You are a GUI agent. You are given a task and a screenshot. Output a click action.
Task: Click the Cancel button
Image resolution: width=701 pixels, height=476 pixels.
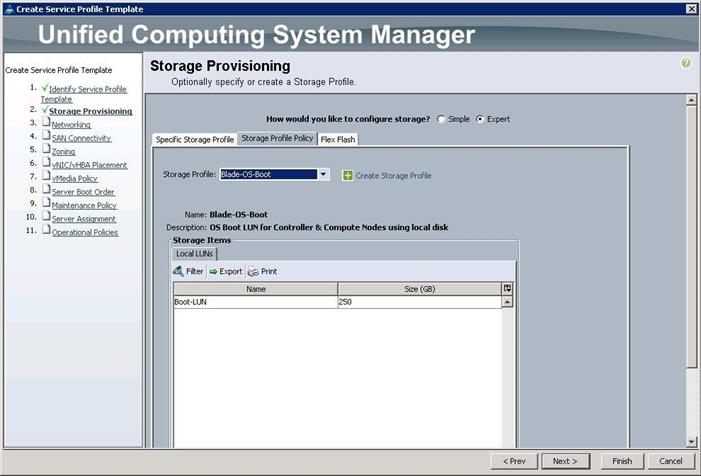671,461
